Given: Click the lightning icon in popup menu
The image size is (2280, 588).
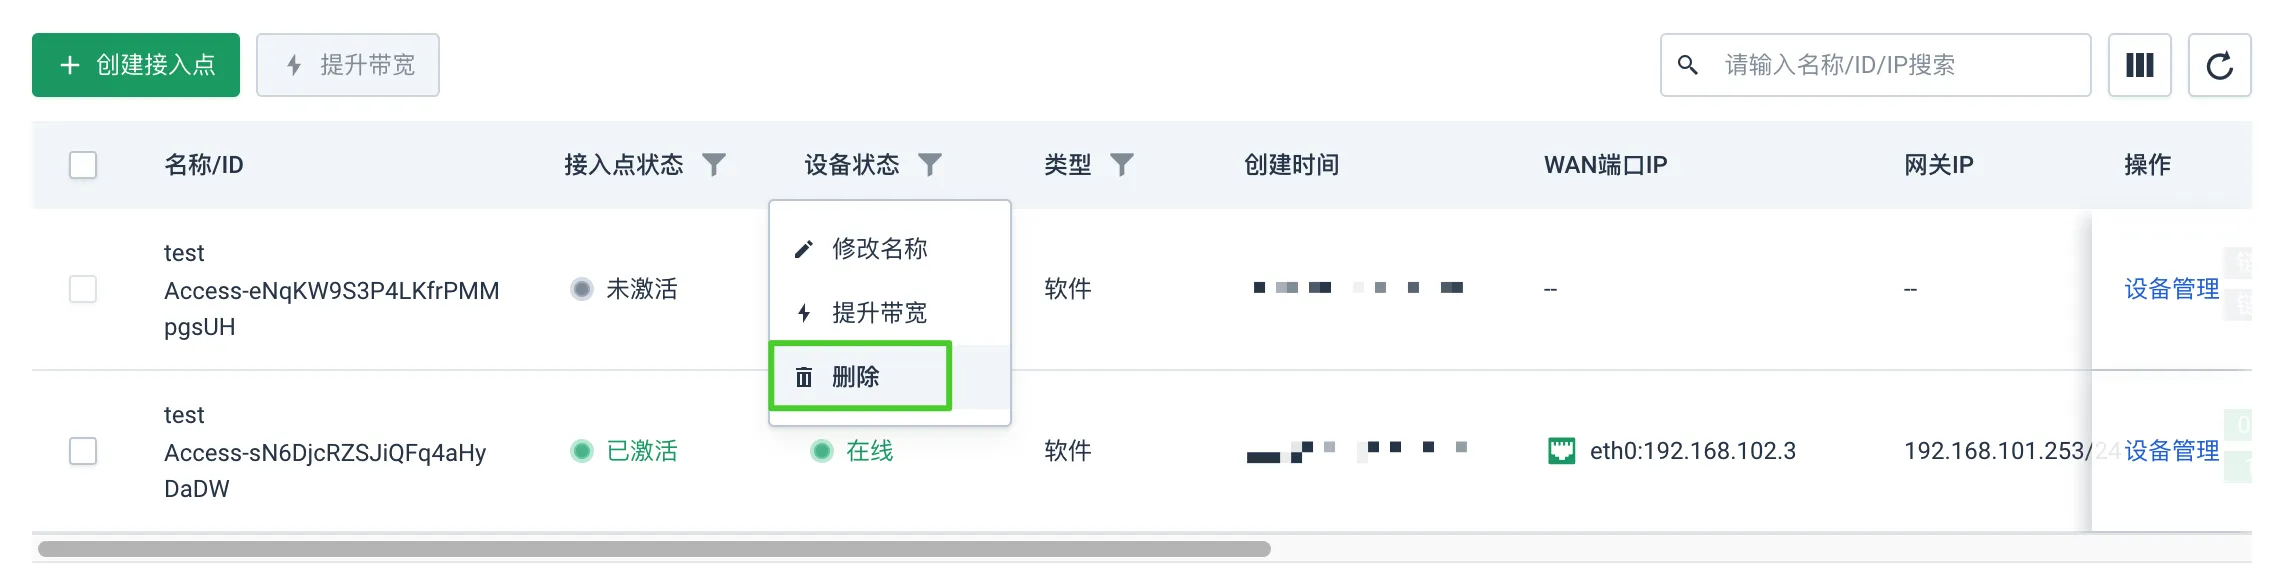Looking at the screenshot, I should tap(803, 313).
